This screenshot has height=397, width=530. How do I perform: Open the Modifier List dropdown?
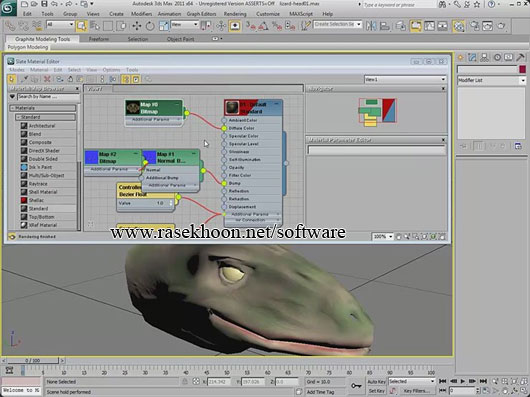491,80
